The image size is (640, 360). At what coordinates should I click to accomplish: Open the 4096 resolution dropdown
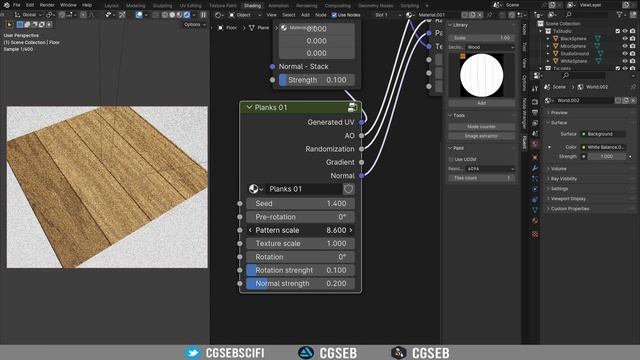(490, 169)
